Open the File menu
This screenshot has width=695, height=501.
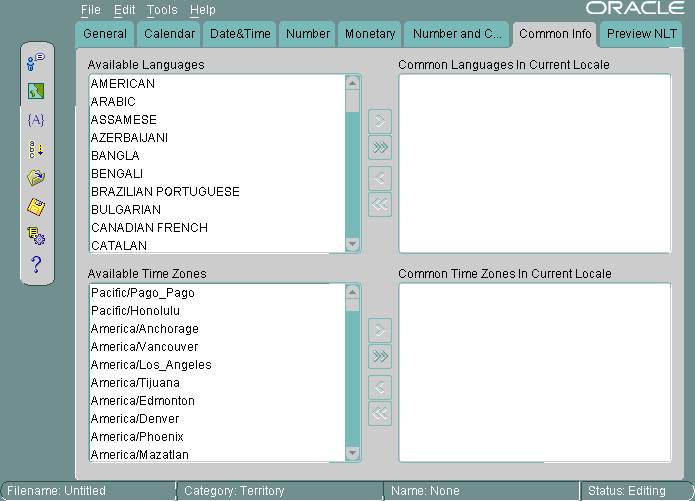(x=91, y=10)
